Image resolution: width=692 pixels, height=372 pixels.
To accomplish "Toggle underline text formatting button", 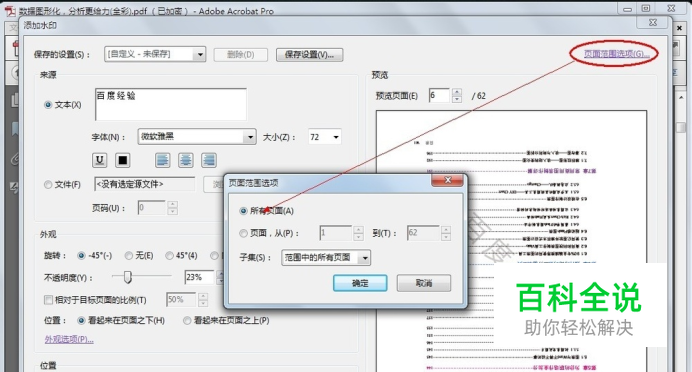I will 100,160.
